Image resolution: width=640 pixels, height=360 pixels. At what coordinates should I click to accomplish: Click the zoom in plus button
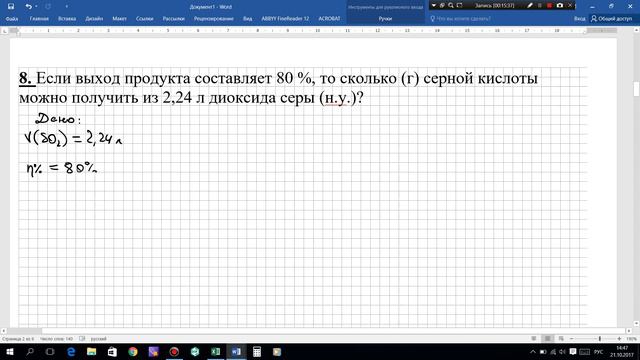click(x=619, y=339)
